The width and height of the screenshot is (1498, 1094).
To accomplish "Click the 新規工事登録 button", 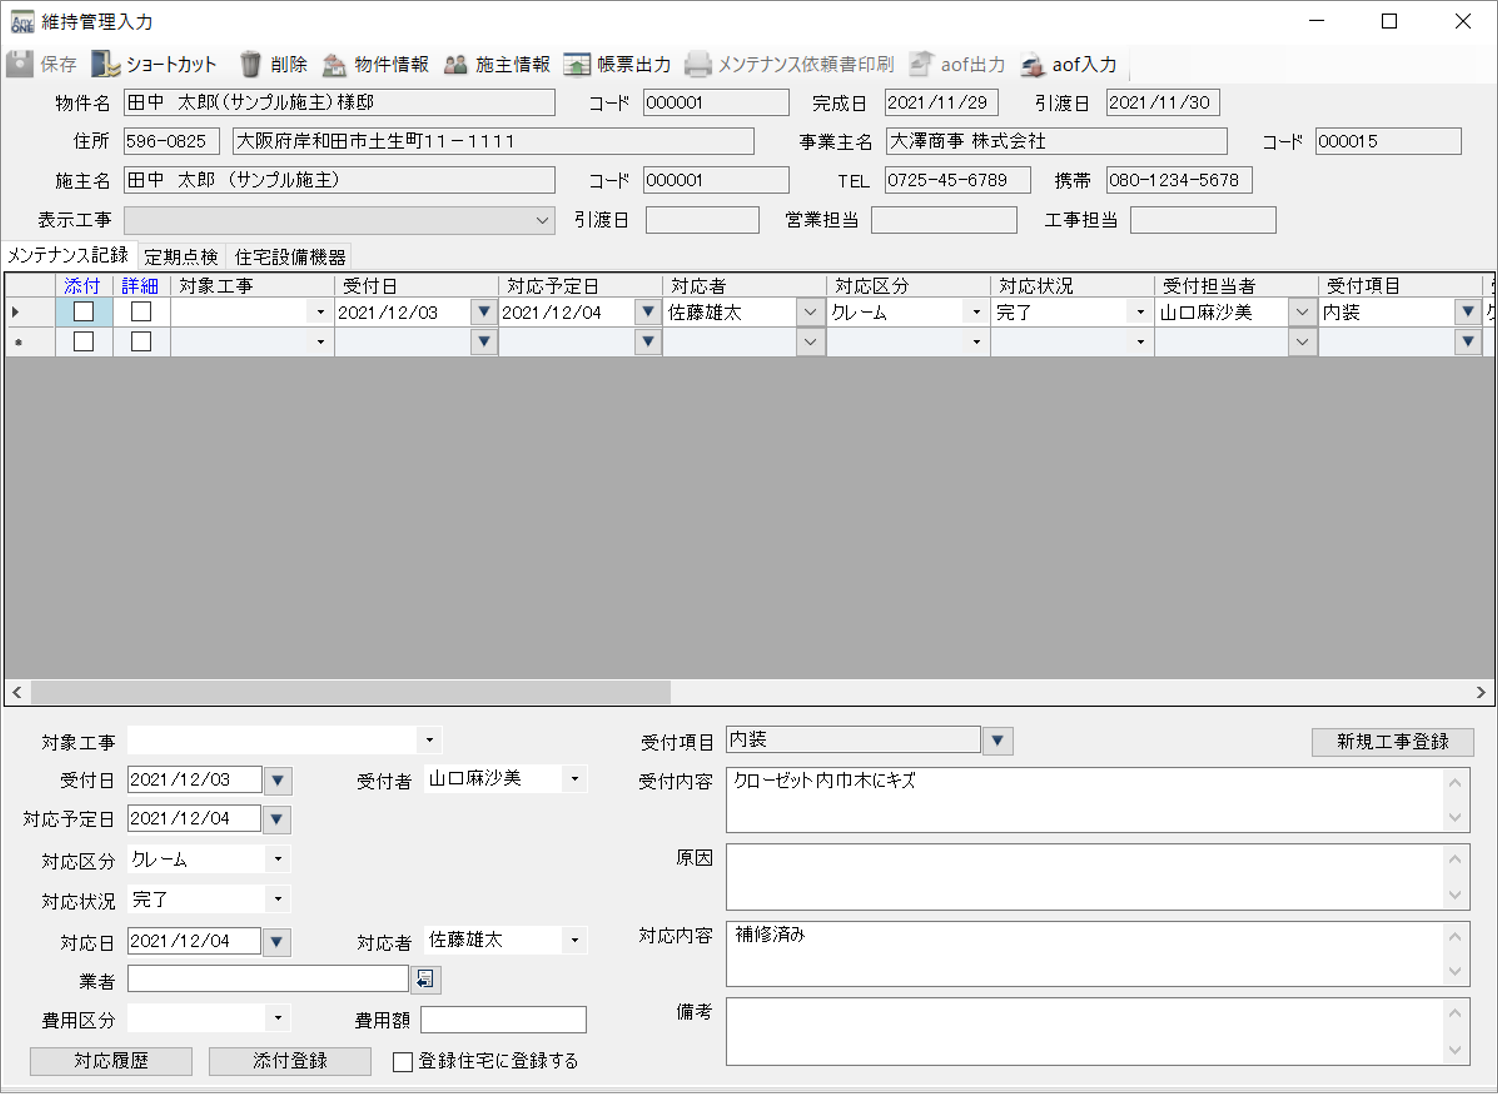I will coord(1392,742).
